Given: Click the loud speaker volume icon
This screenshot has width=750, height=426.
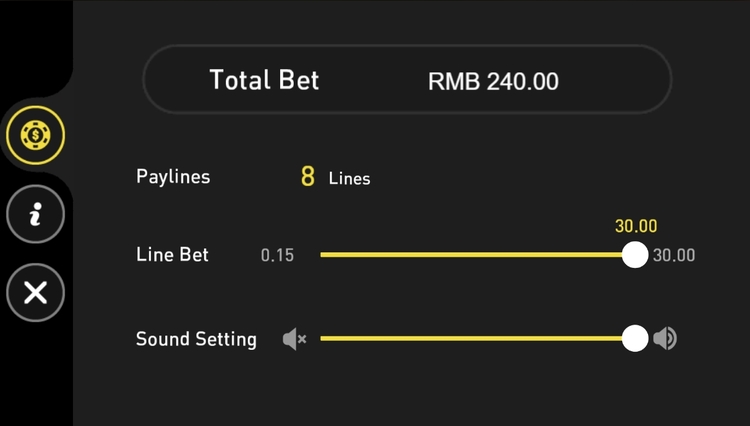Looking at the screenshot, I should click(665, 339).
